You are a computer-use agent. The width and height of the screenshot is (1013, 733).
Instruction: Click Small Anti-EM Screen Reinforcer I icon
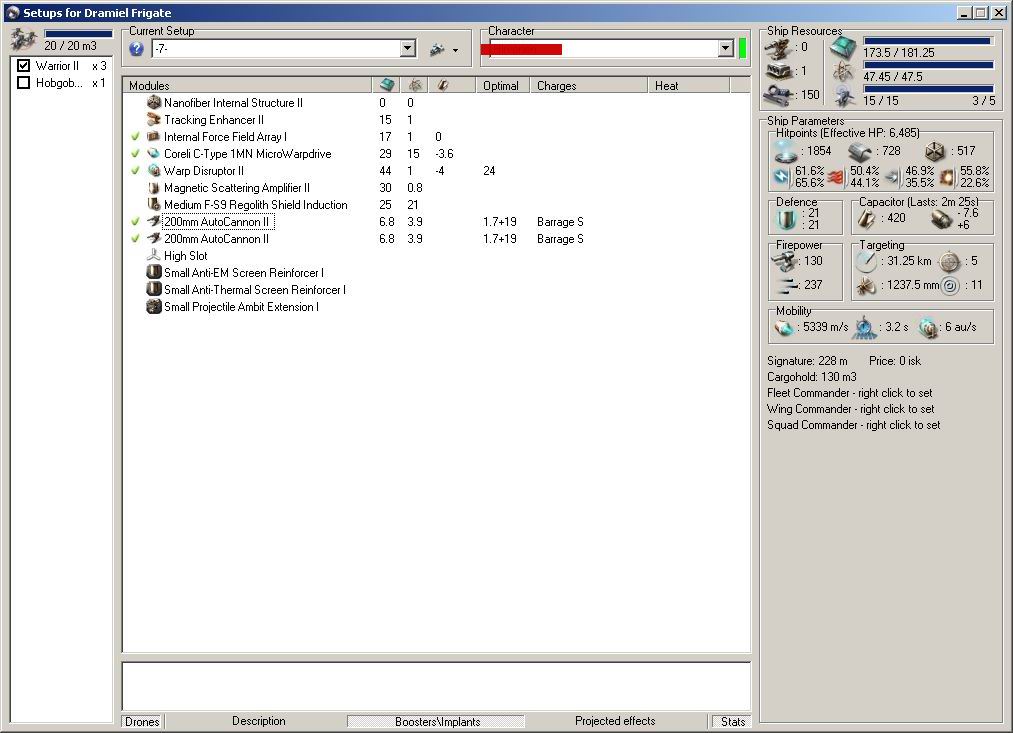[154, 273]
